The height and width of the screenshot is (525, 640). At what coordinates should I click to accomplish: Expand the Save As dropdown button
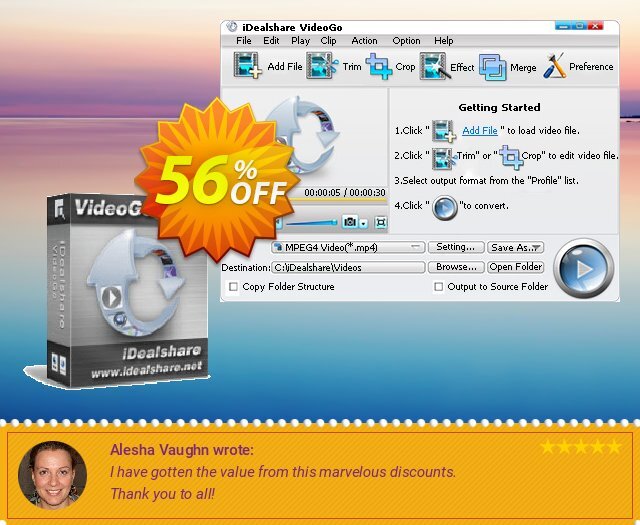[x=516, y=247]
